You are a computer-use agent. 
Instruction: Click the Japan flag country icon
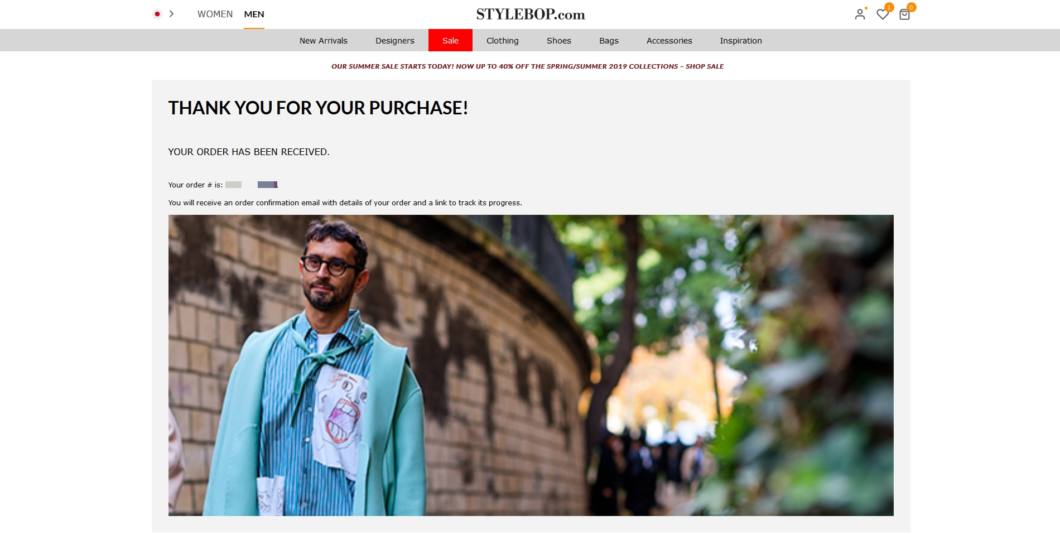point(157,14)
